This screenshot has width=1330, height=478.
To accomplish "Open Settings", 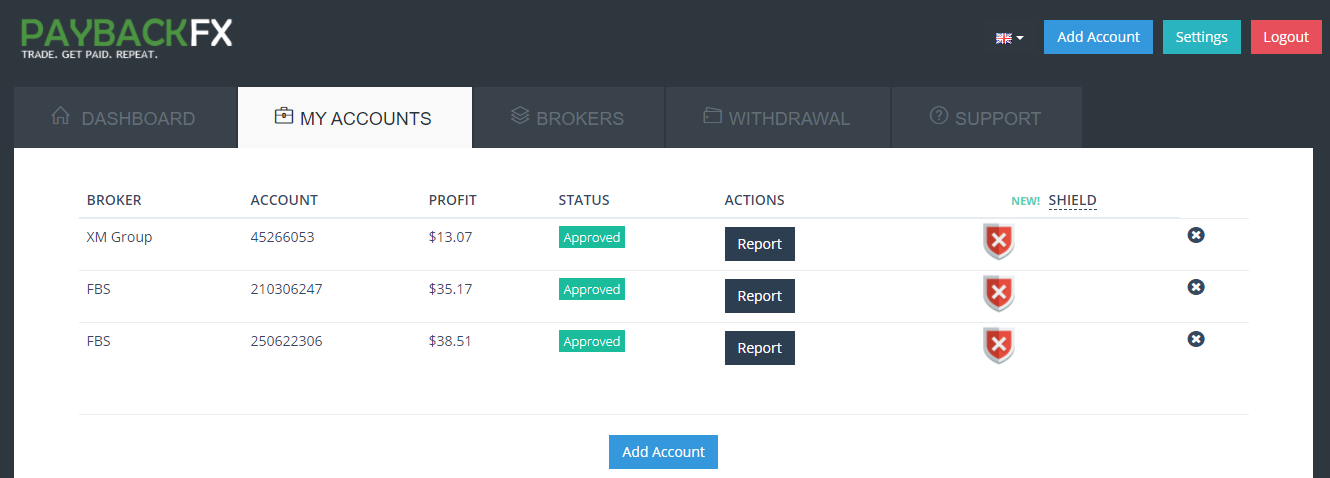I will point(1201,37).
